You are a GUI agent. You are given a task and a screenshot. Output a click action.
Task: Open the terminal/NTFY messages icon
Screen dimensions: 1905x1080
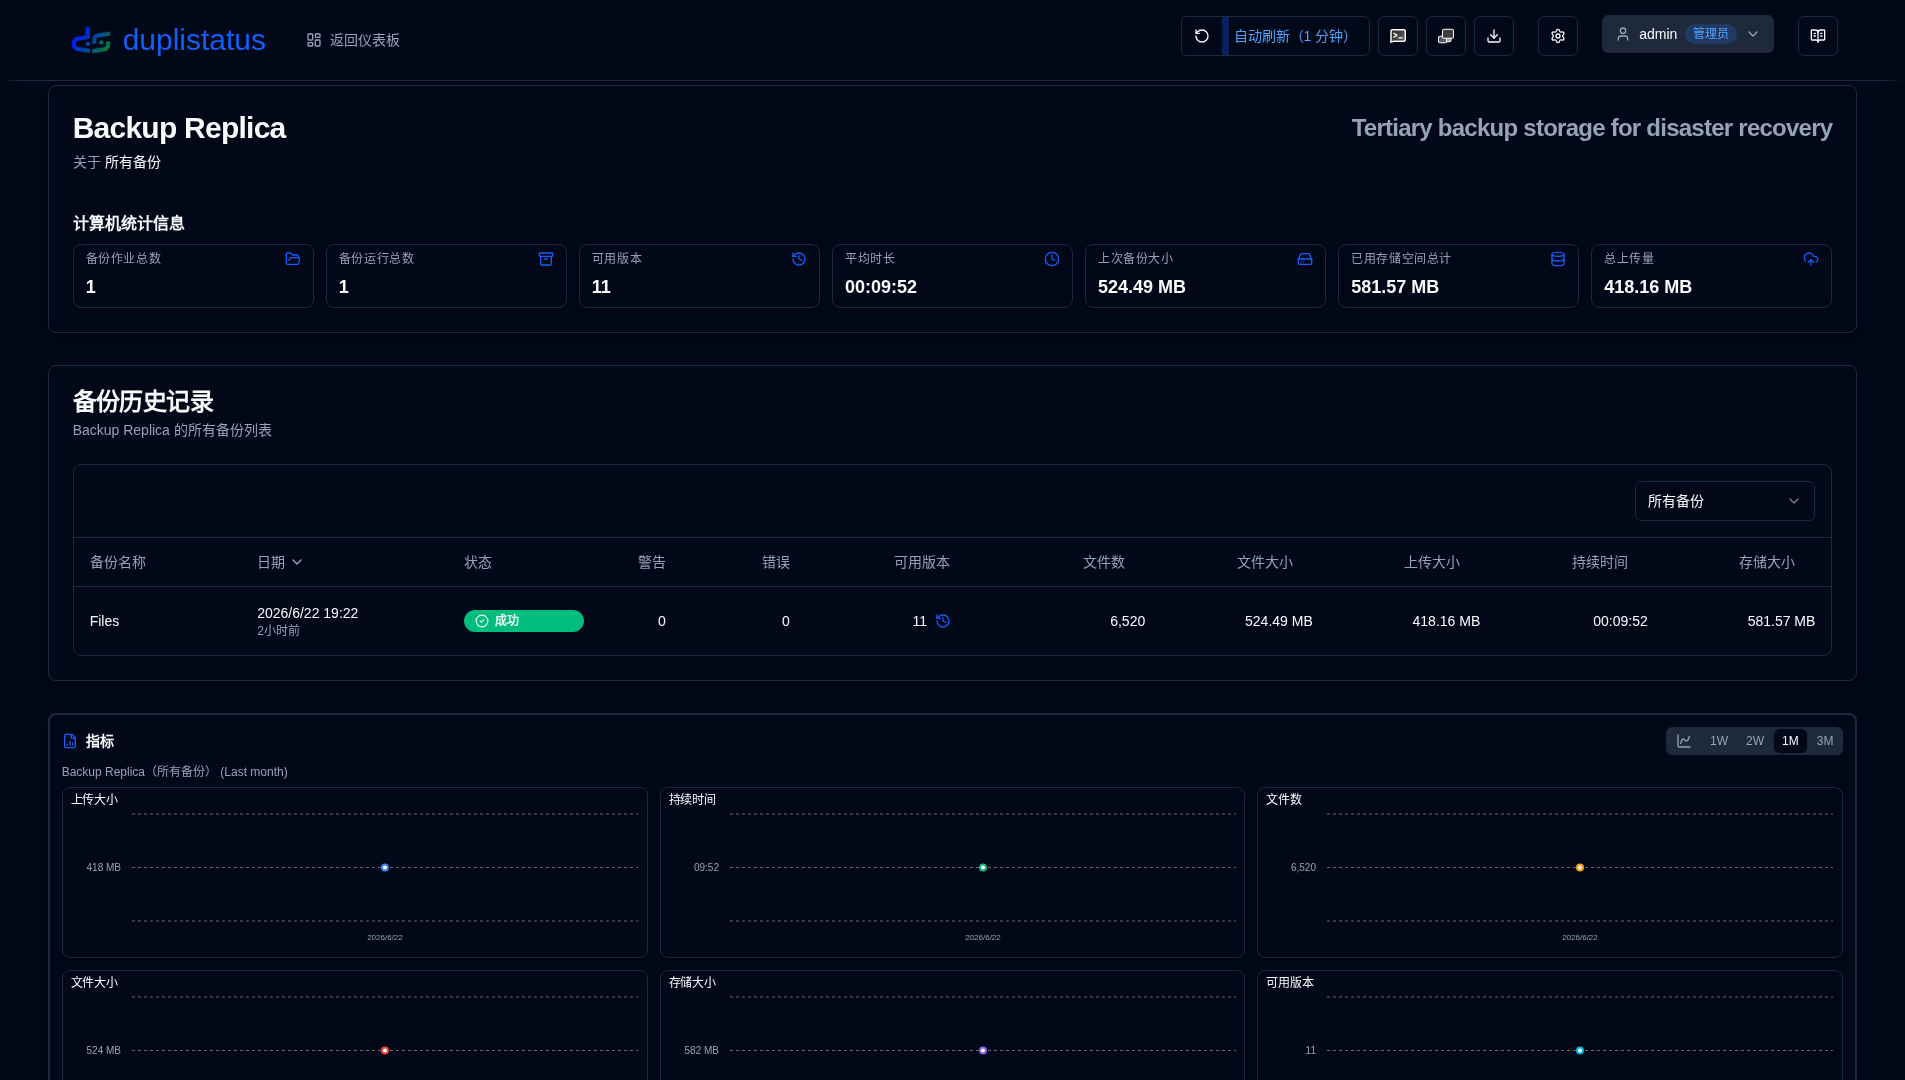pos(1397,36)
